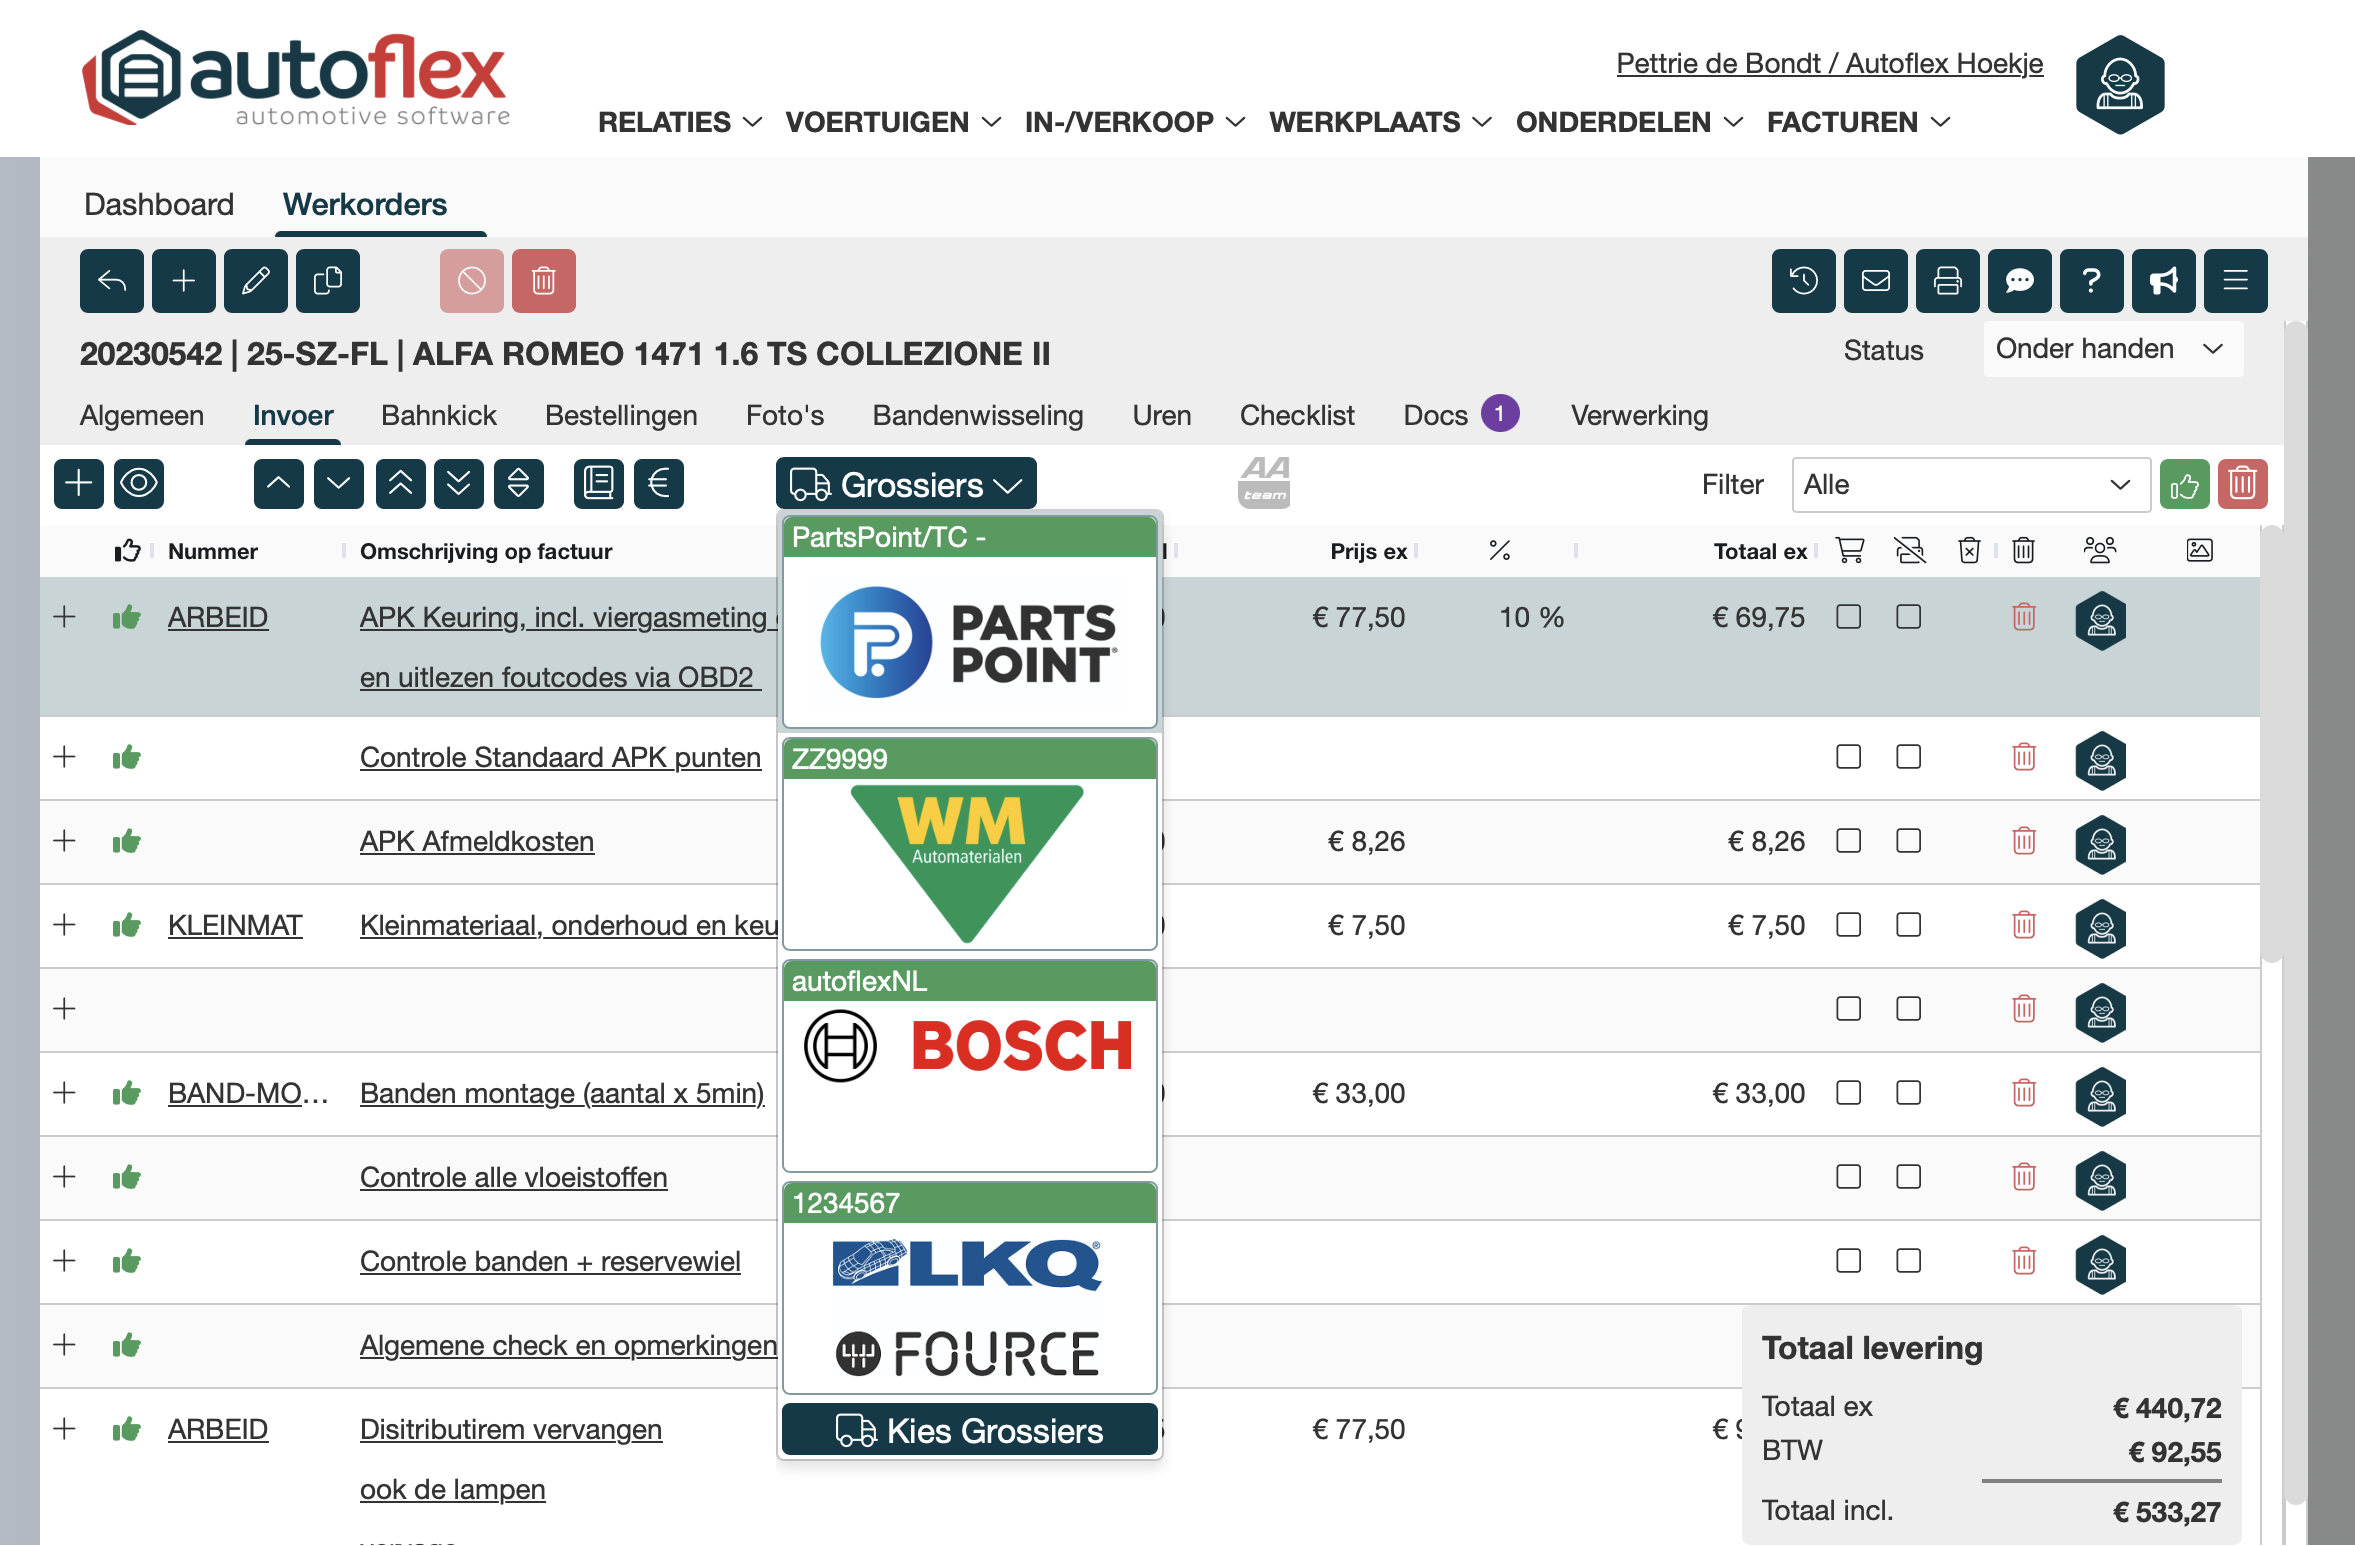Tick first checkbox on ARBEID APK row
This screenshot has width=2355, height=1546.
pyautogui.click(x=1848, y=617)
